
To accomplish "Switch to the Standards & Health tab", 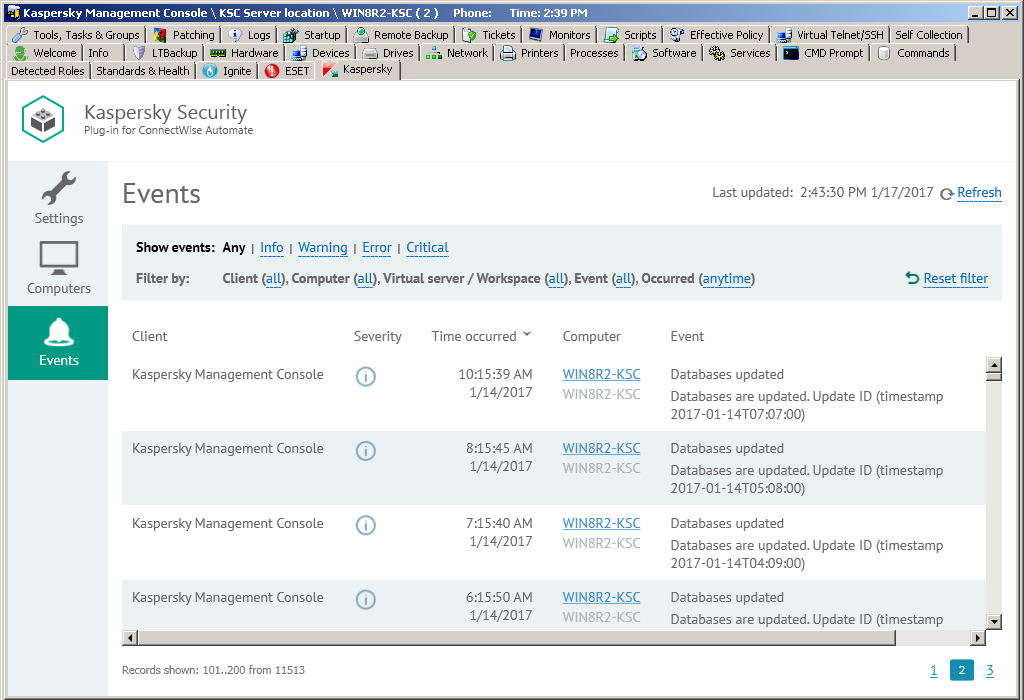I will tap(142, 70).
